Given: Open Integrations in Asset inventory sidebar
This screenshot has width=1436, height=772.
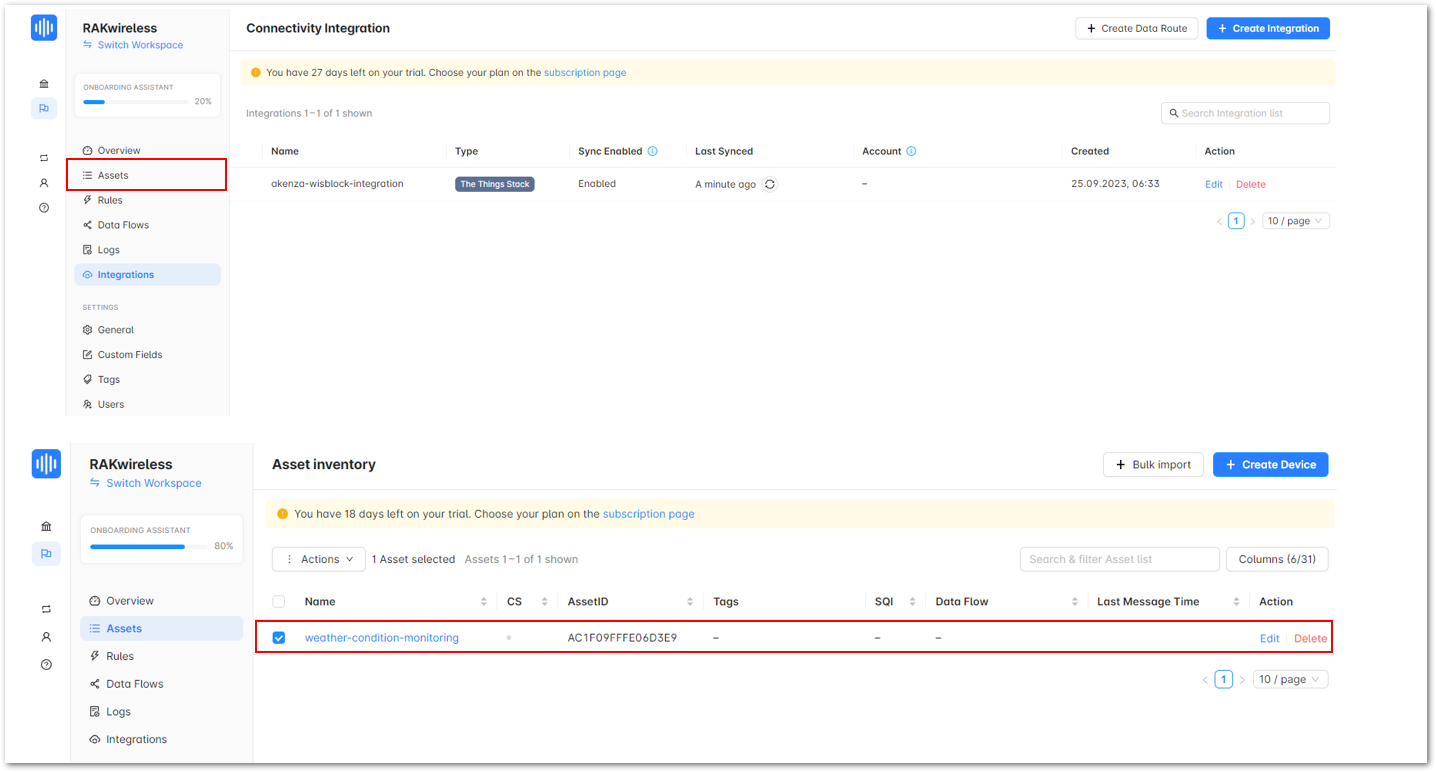Looking at the screenshot, I should click(161, 740).
